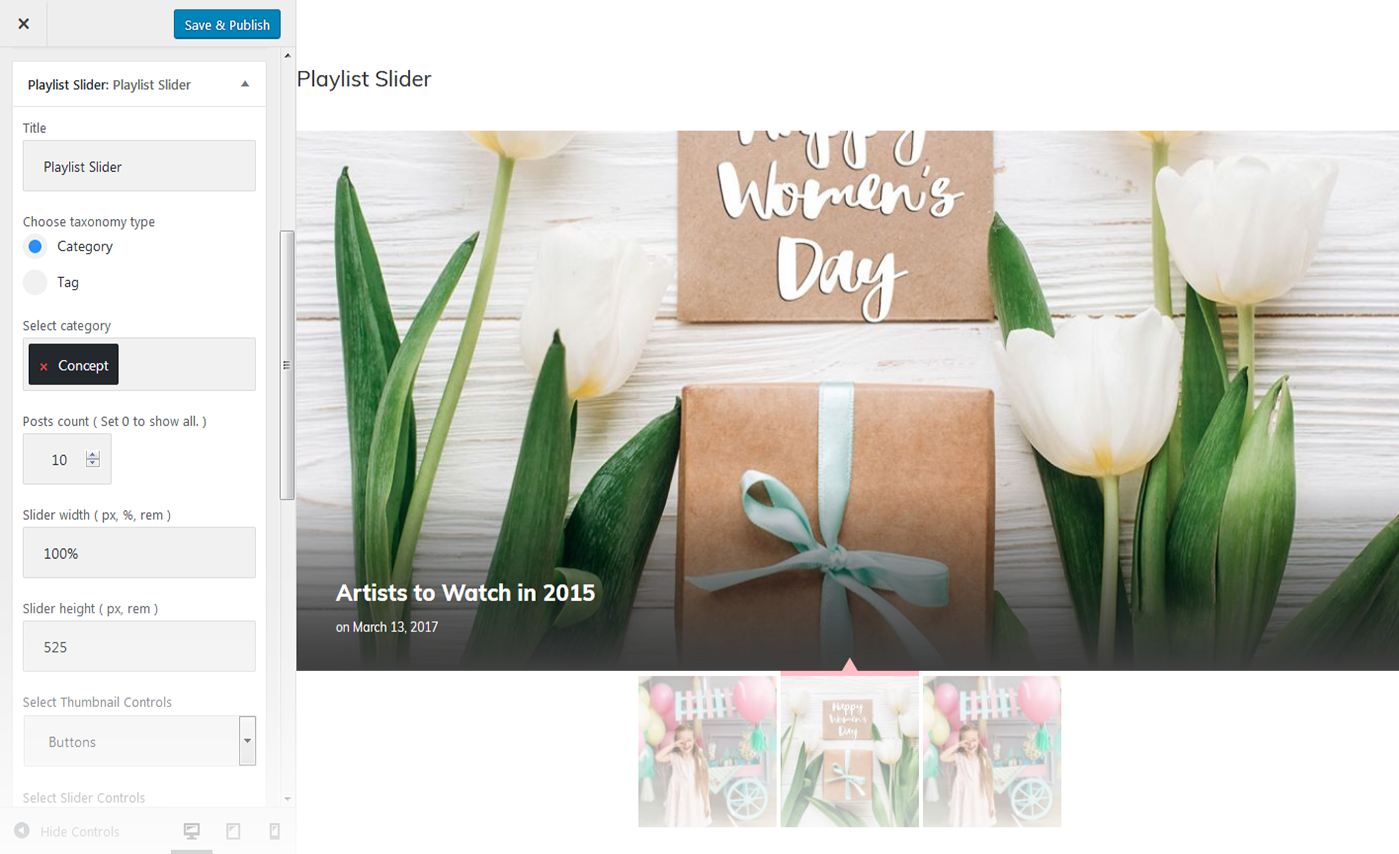Click the Slider height field
Viewport: 1399px width, 854px height.
point(139,646)
